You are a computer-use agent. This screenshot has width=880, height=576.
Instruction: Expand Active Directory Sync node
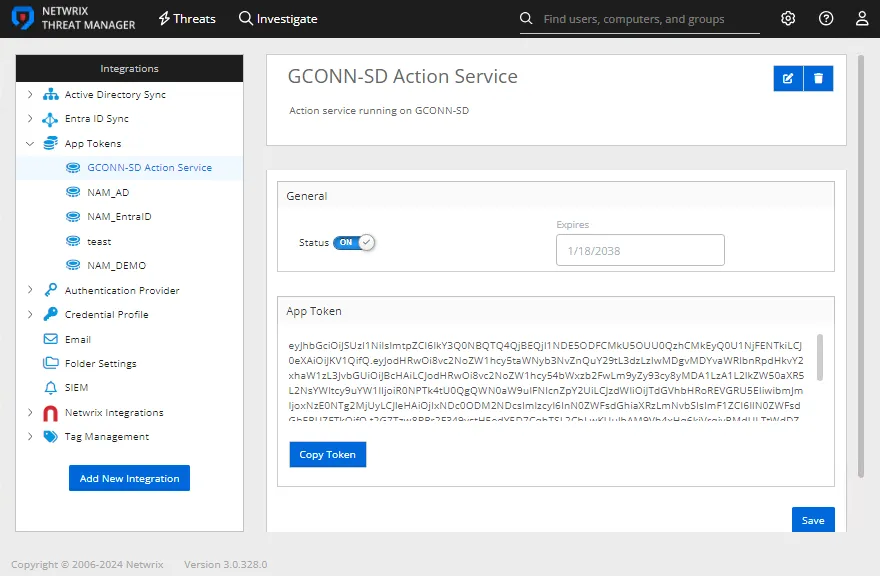(30, 94)
